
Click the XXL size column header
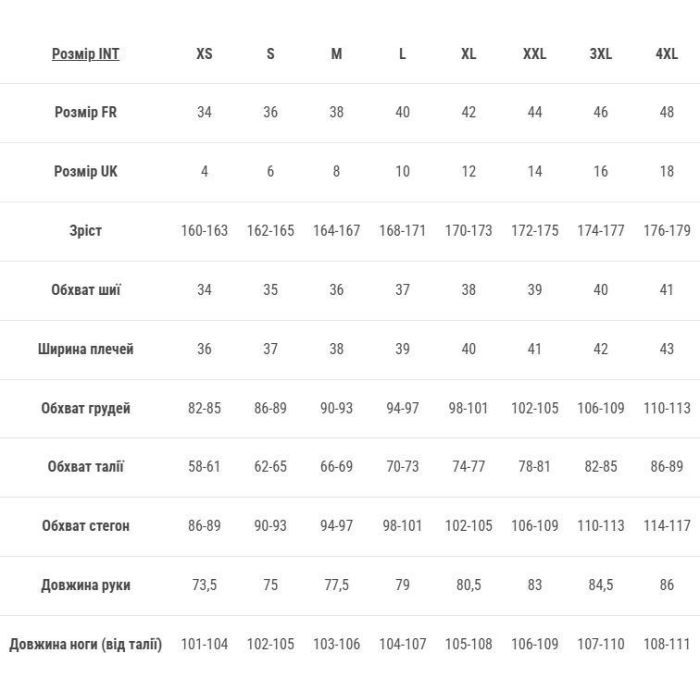click(534, 54)
